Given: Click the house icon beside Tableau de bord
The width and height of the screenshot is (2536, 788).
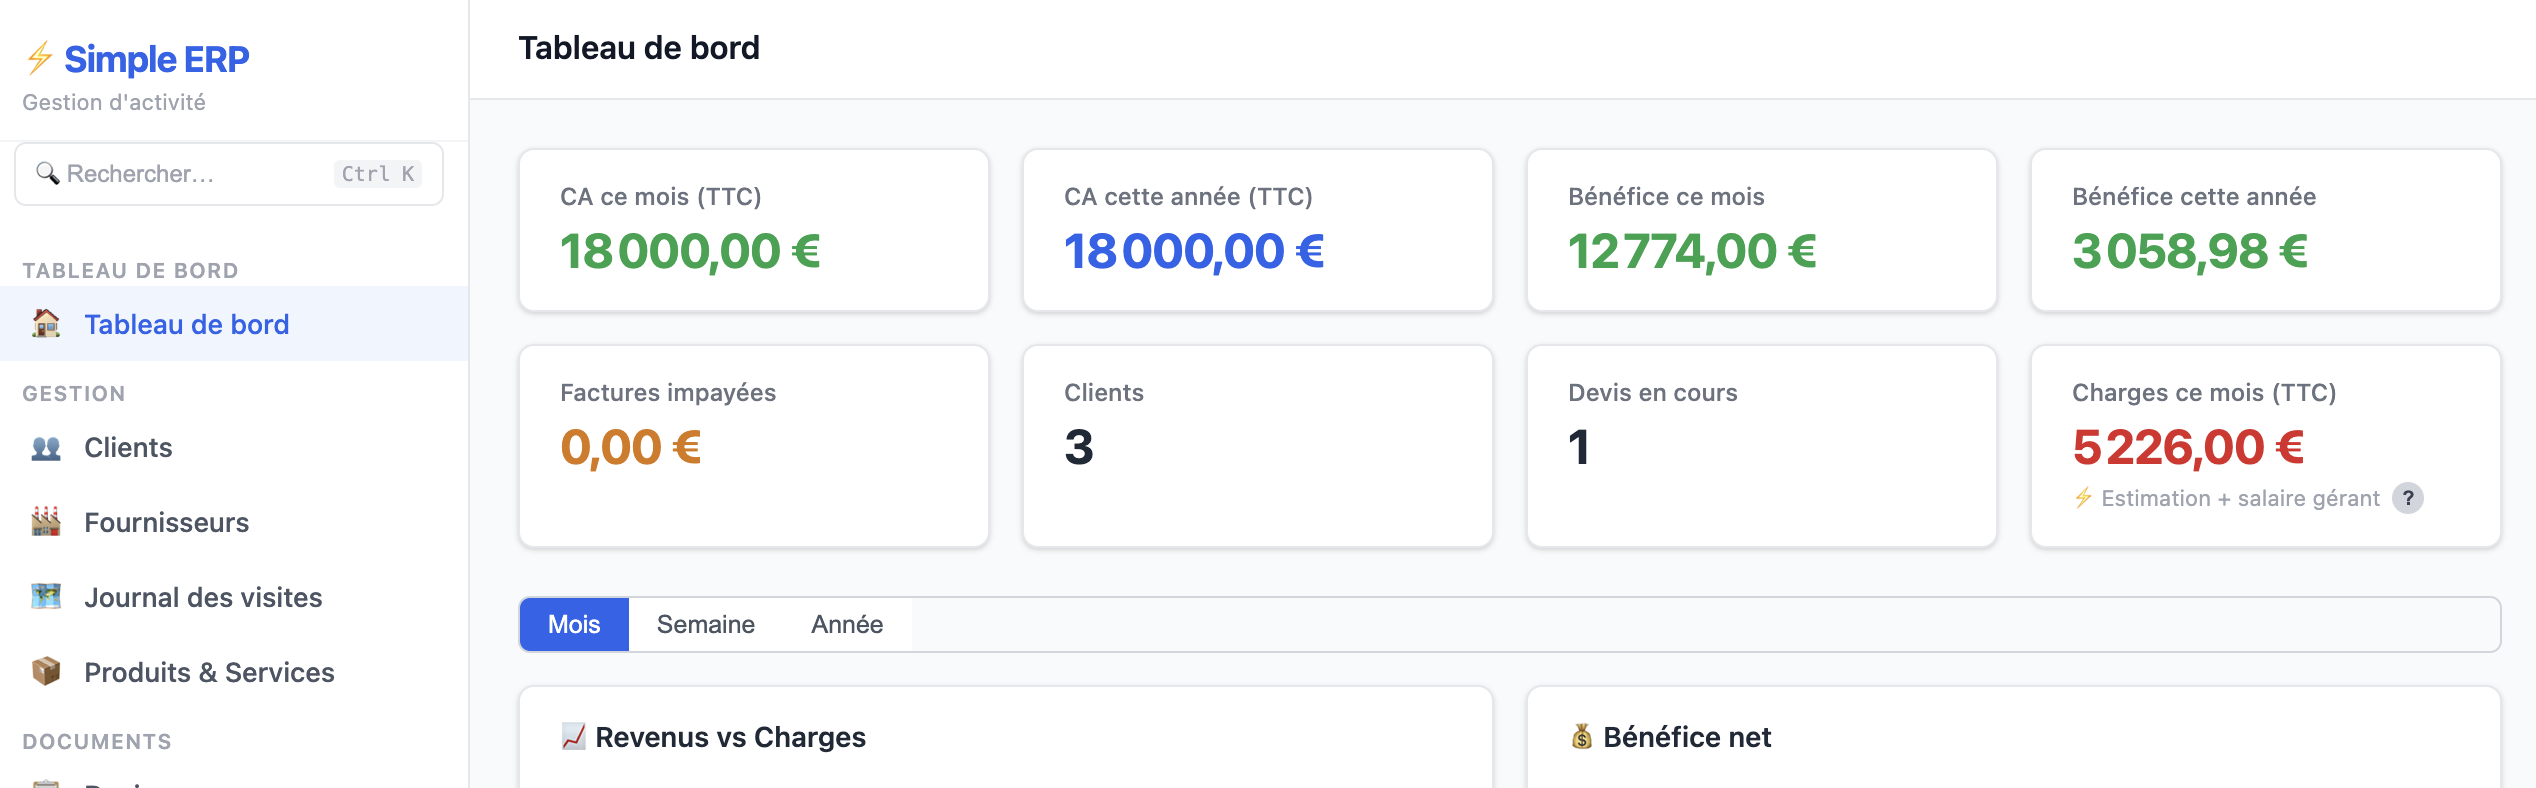Looking at the screenshot, I should coord(46,323).
